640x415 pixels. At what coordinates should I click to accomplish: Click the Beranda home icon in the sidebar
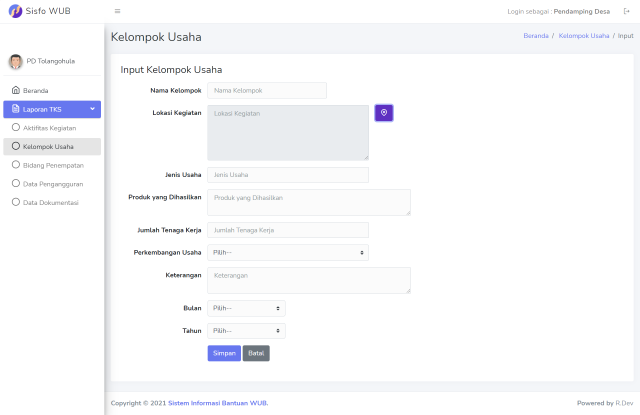pos(15,90)
